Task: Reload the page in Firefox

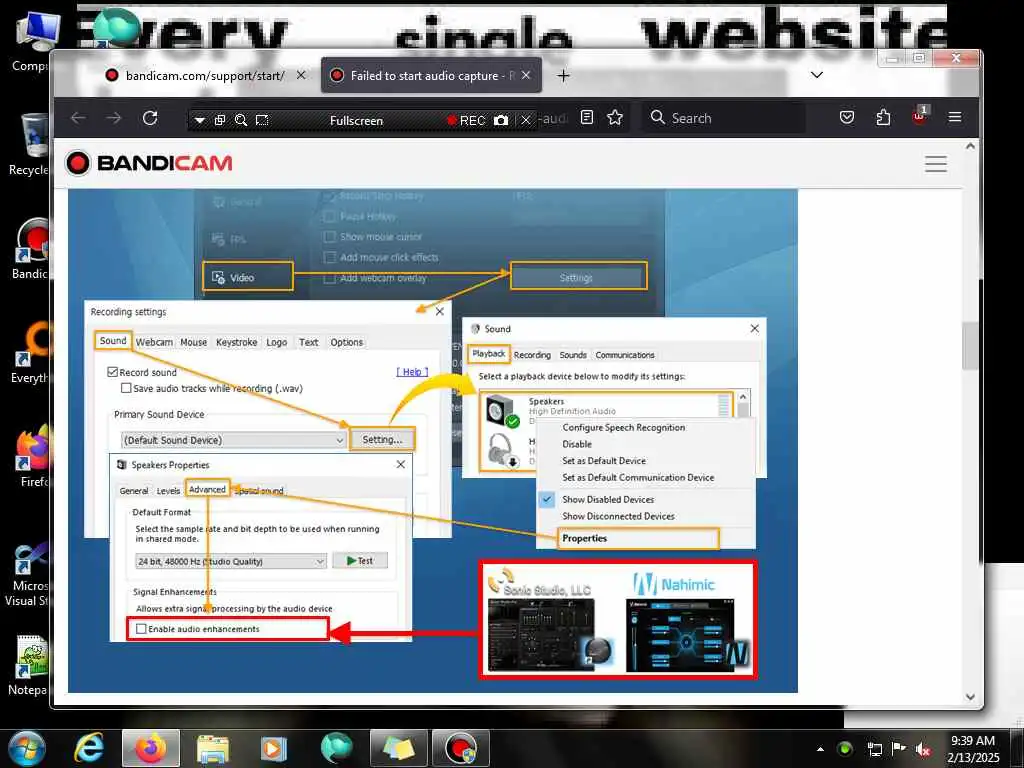Action: (x=150, y=118)
